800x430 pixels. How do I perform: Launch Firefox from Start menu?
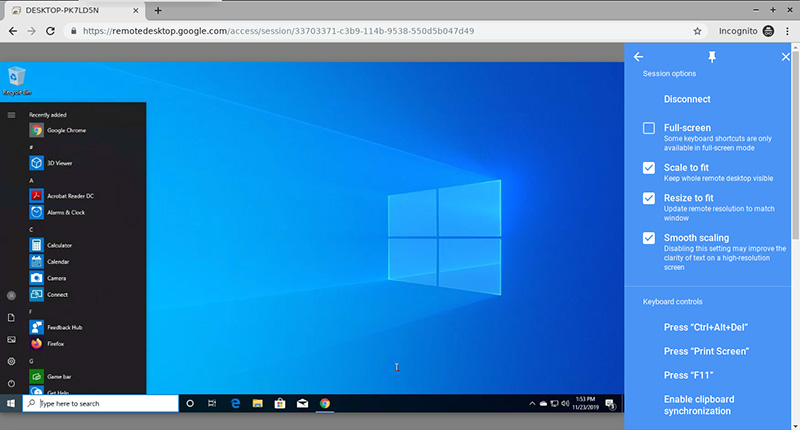pyautogui.click(x=47, y=344)
